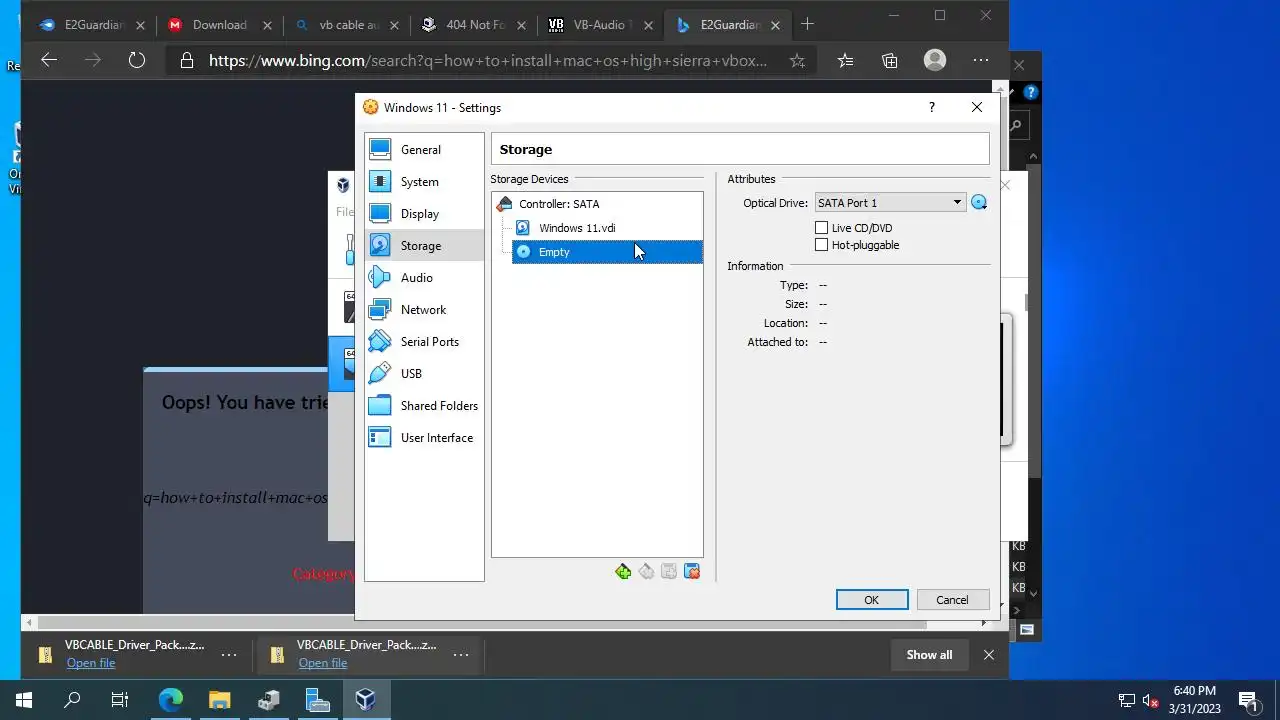Switch to the vb cable search tab
The height and width of the screenshot is (720, 1280).
[x=345, y=25]
